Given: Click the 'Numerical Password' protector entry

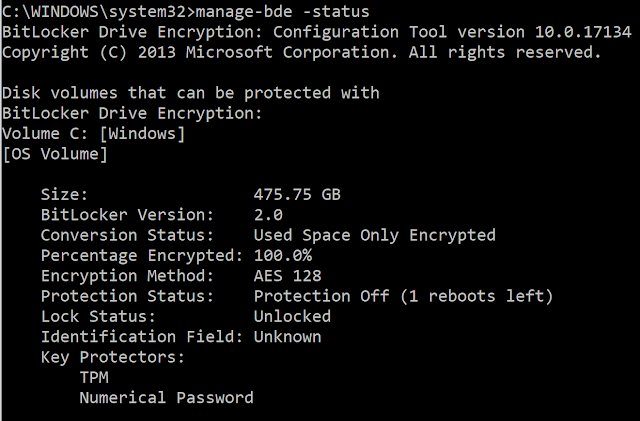Looking at the screenshot, I should coord(166,398).
